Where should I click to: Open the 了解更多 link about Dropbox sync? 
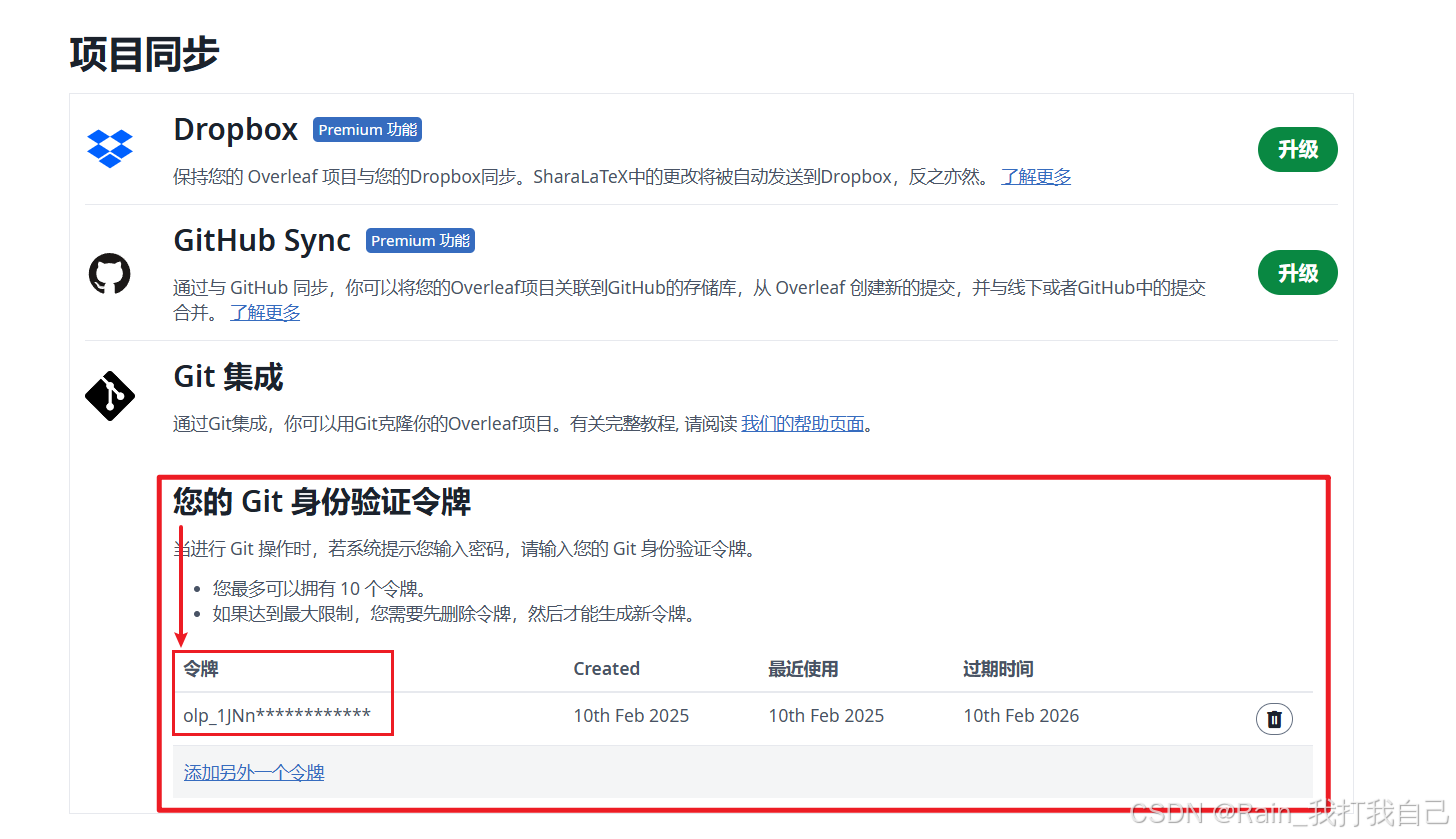[x=1036, y=176]
